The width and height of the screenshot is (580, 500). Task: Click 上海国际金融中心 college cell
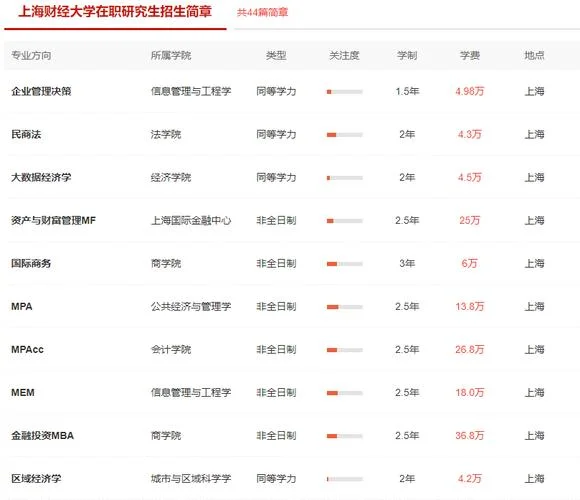(191, 220)
